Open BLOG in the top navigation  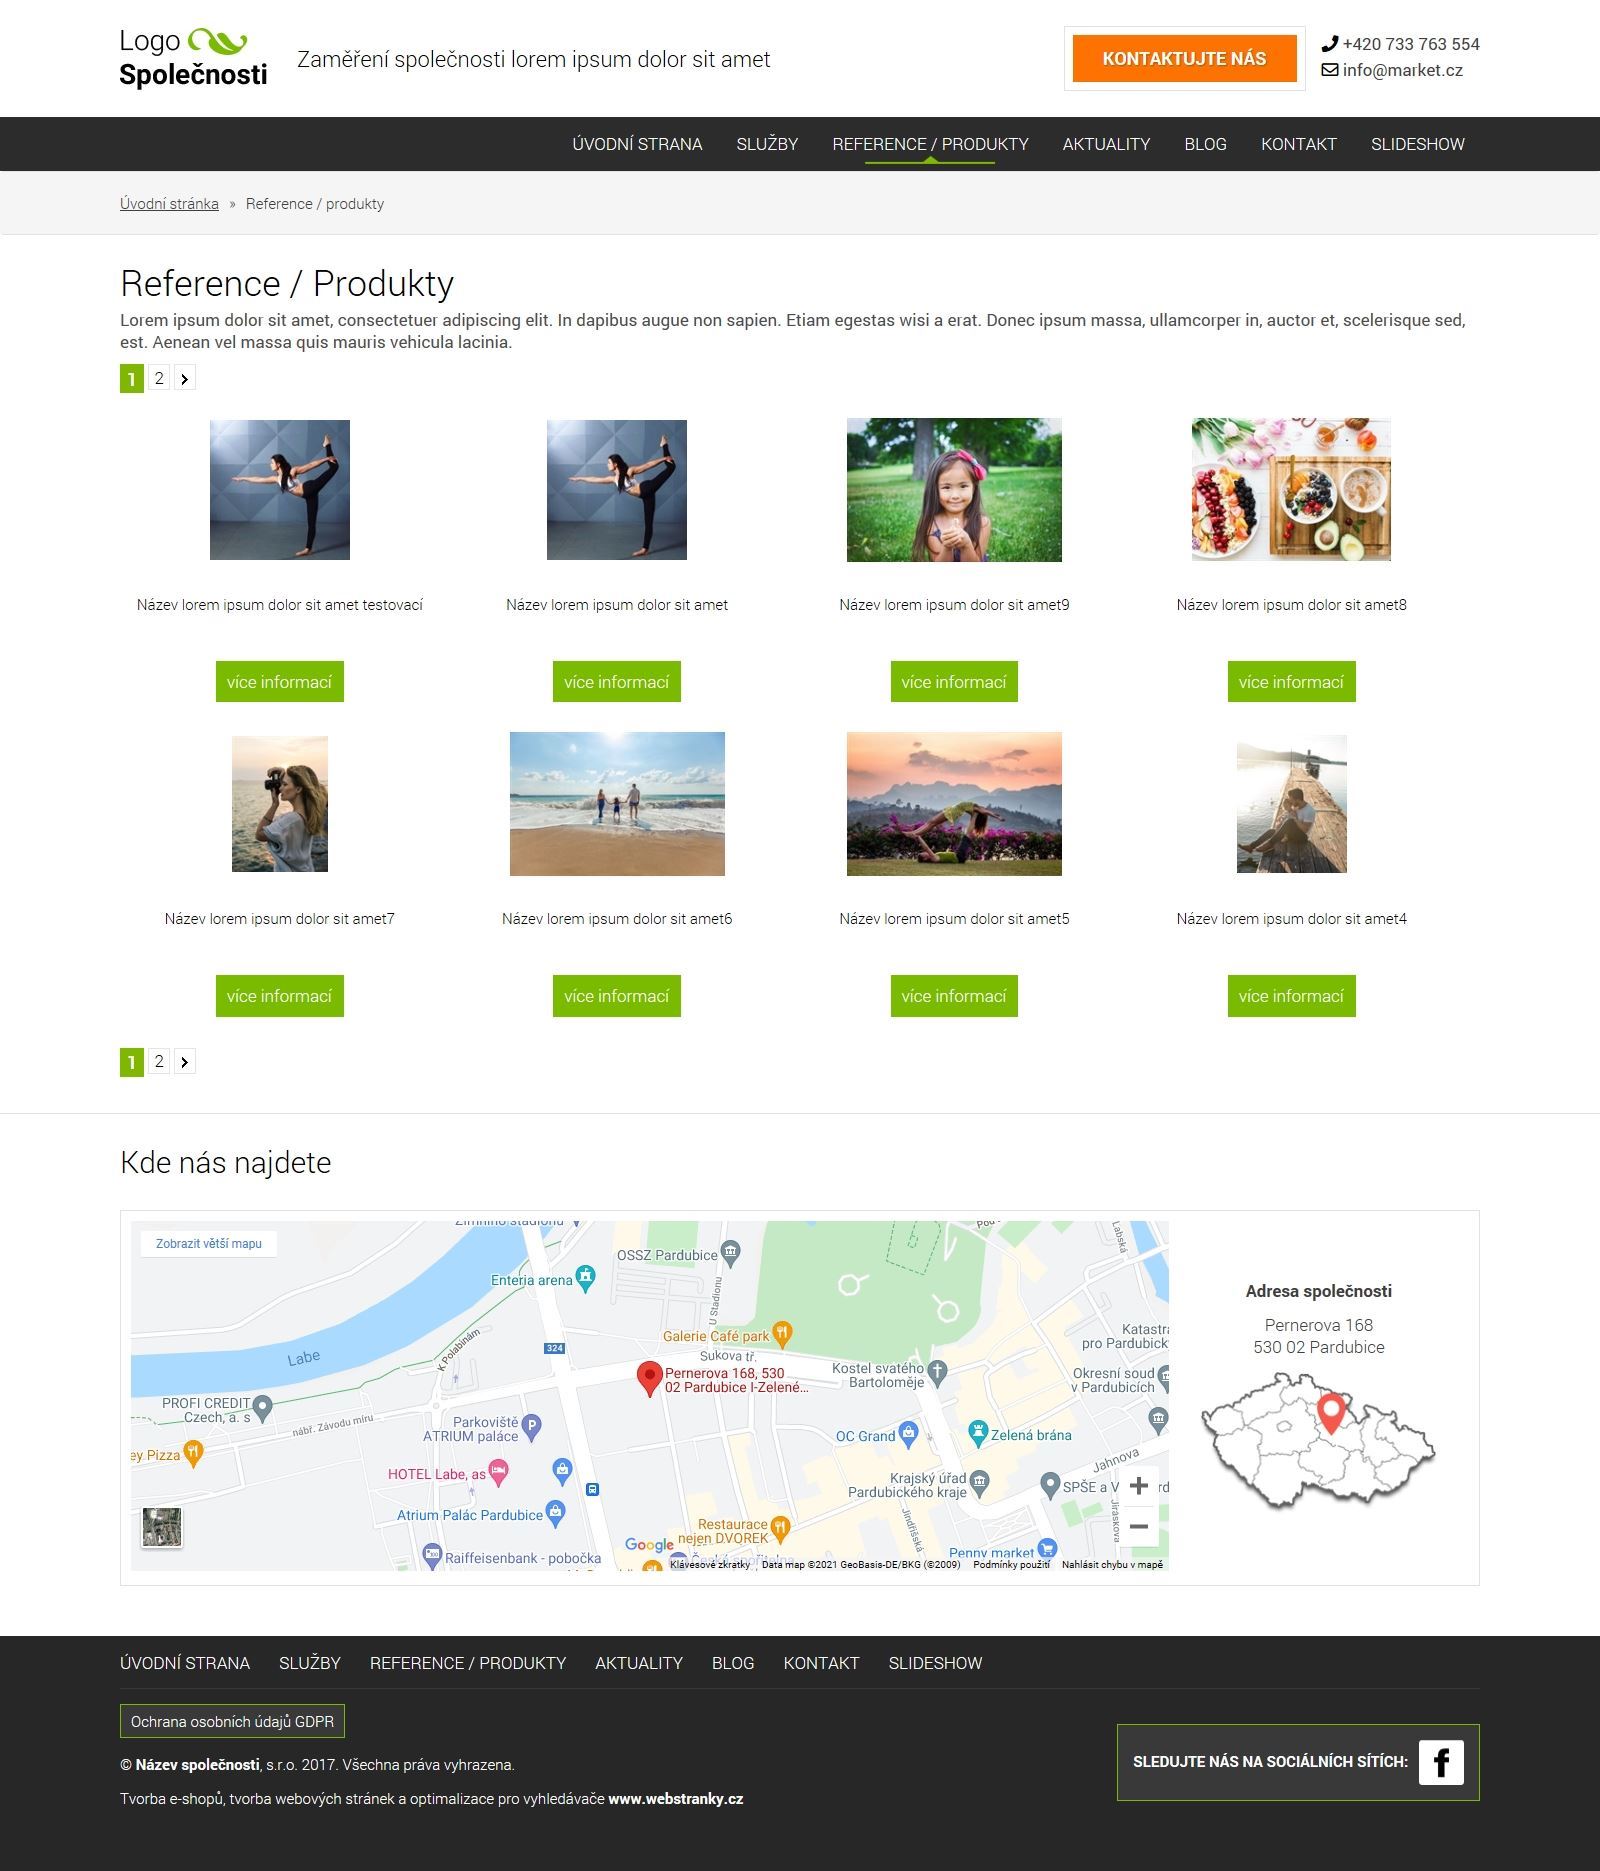(1205, 144)
